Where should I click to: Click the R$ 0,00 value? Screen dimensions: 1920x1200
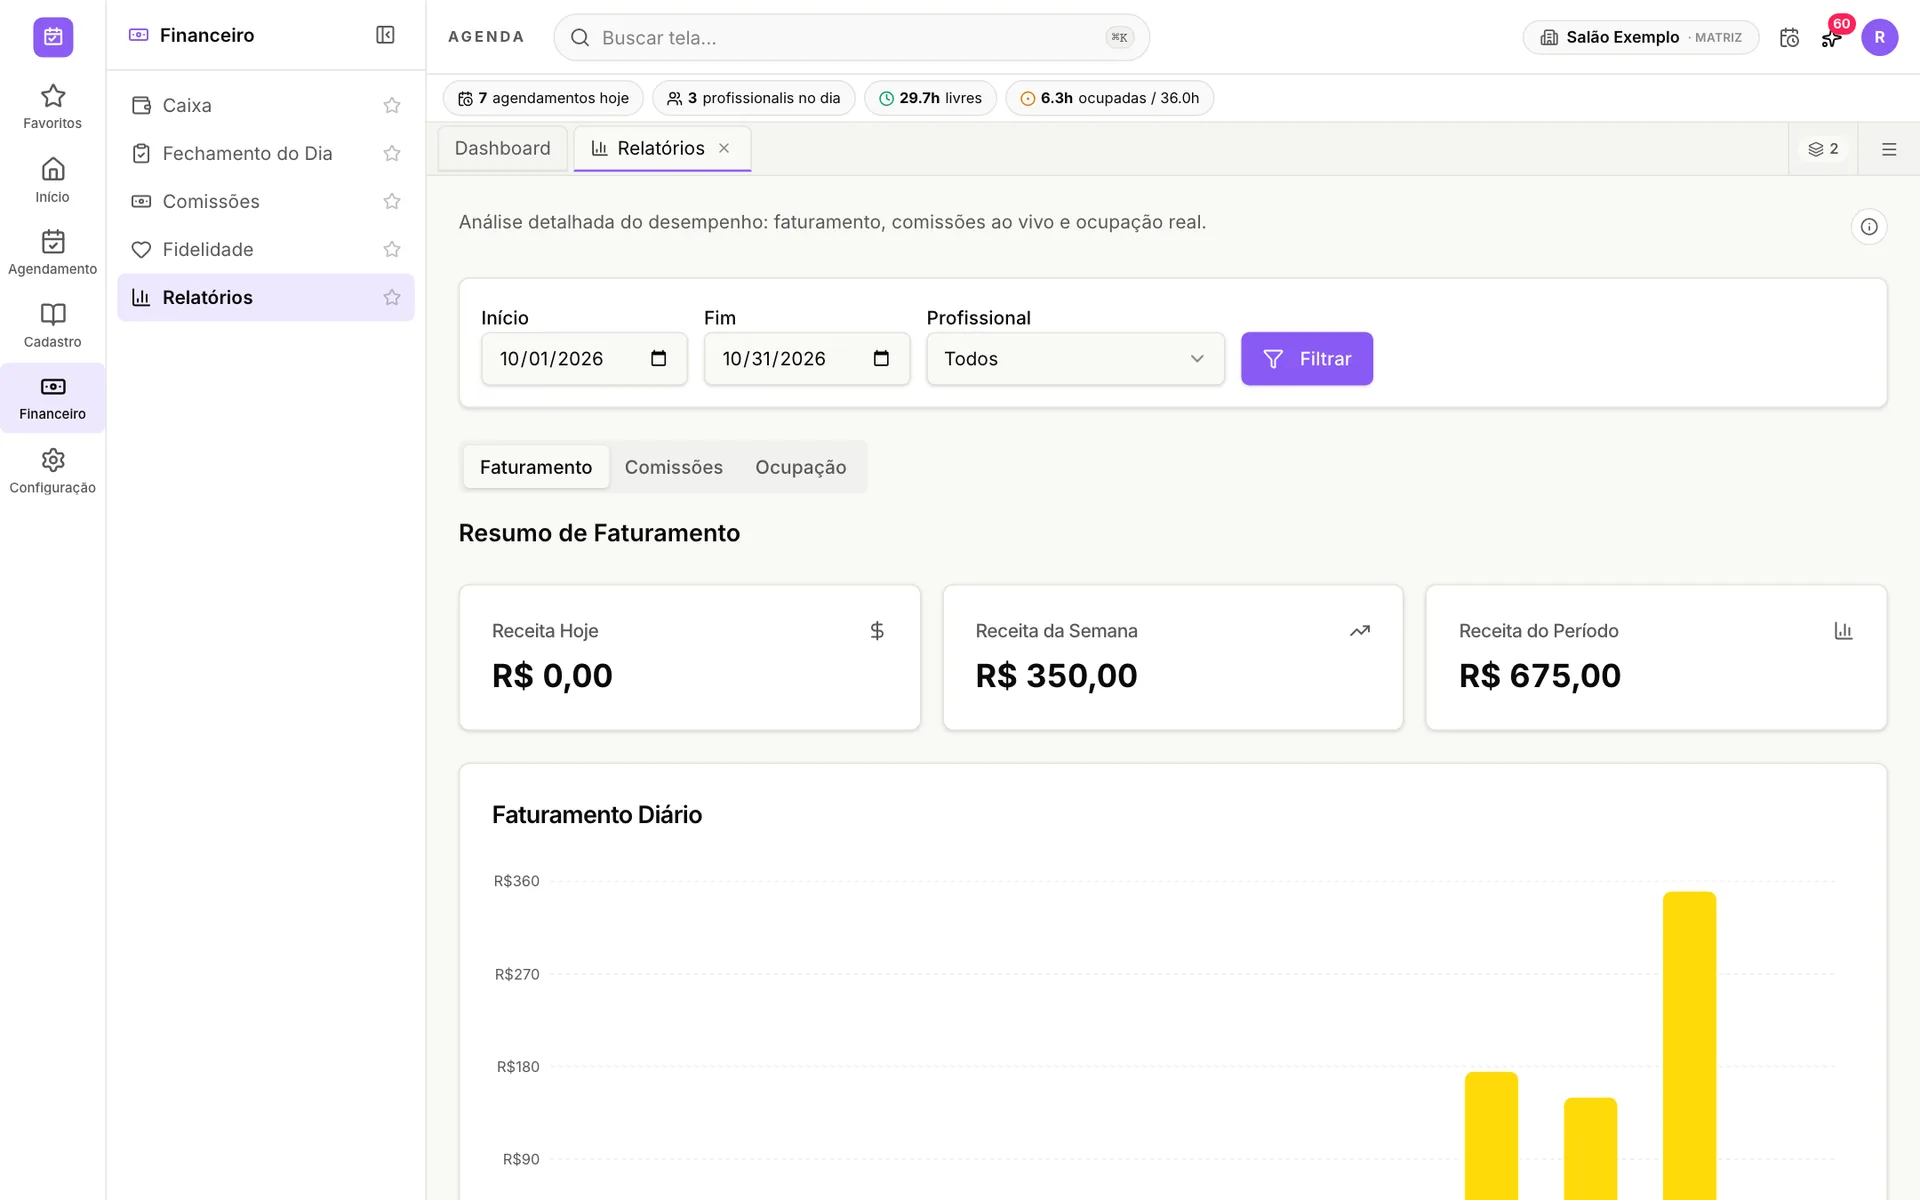[552, 676]
